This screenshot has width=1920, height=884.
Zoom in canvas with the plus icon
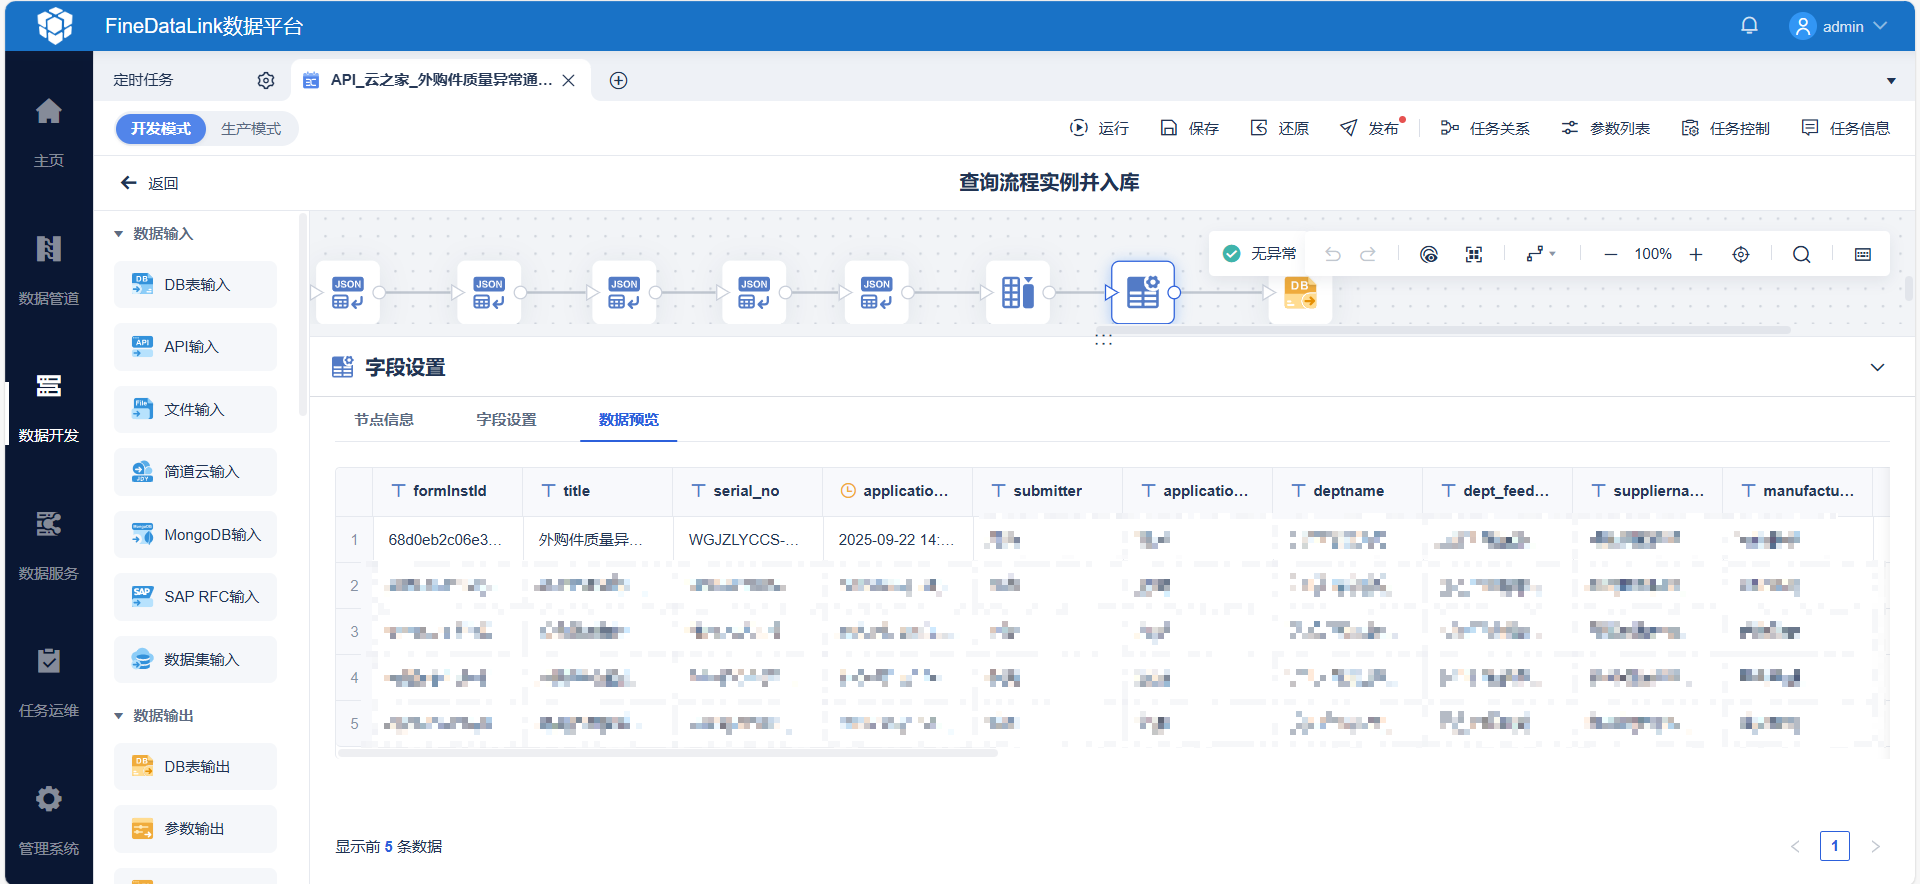coord(1696,254)
